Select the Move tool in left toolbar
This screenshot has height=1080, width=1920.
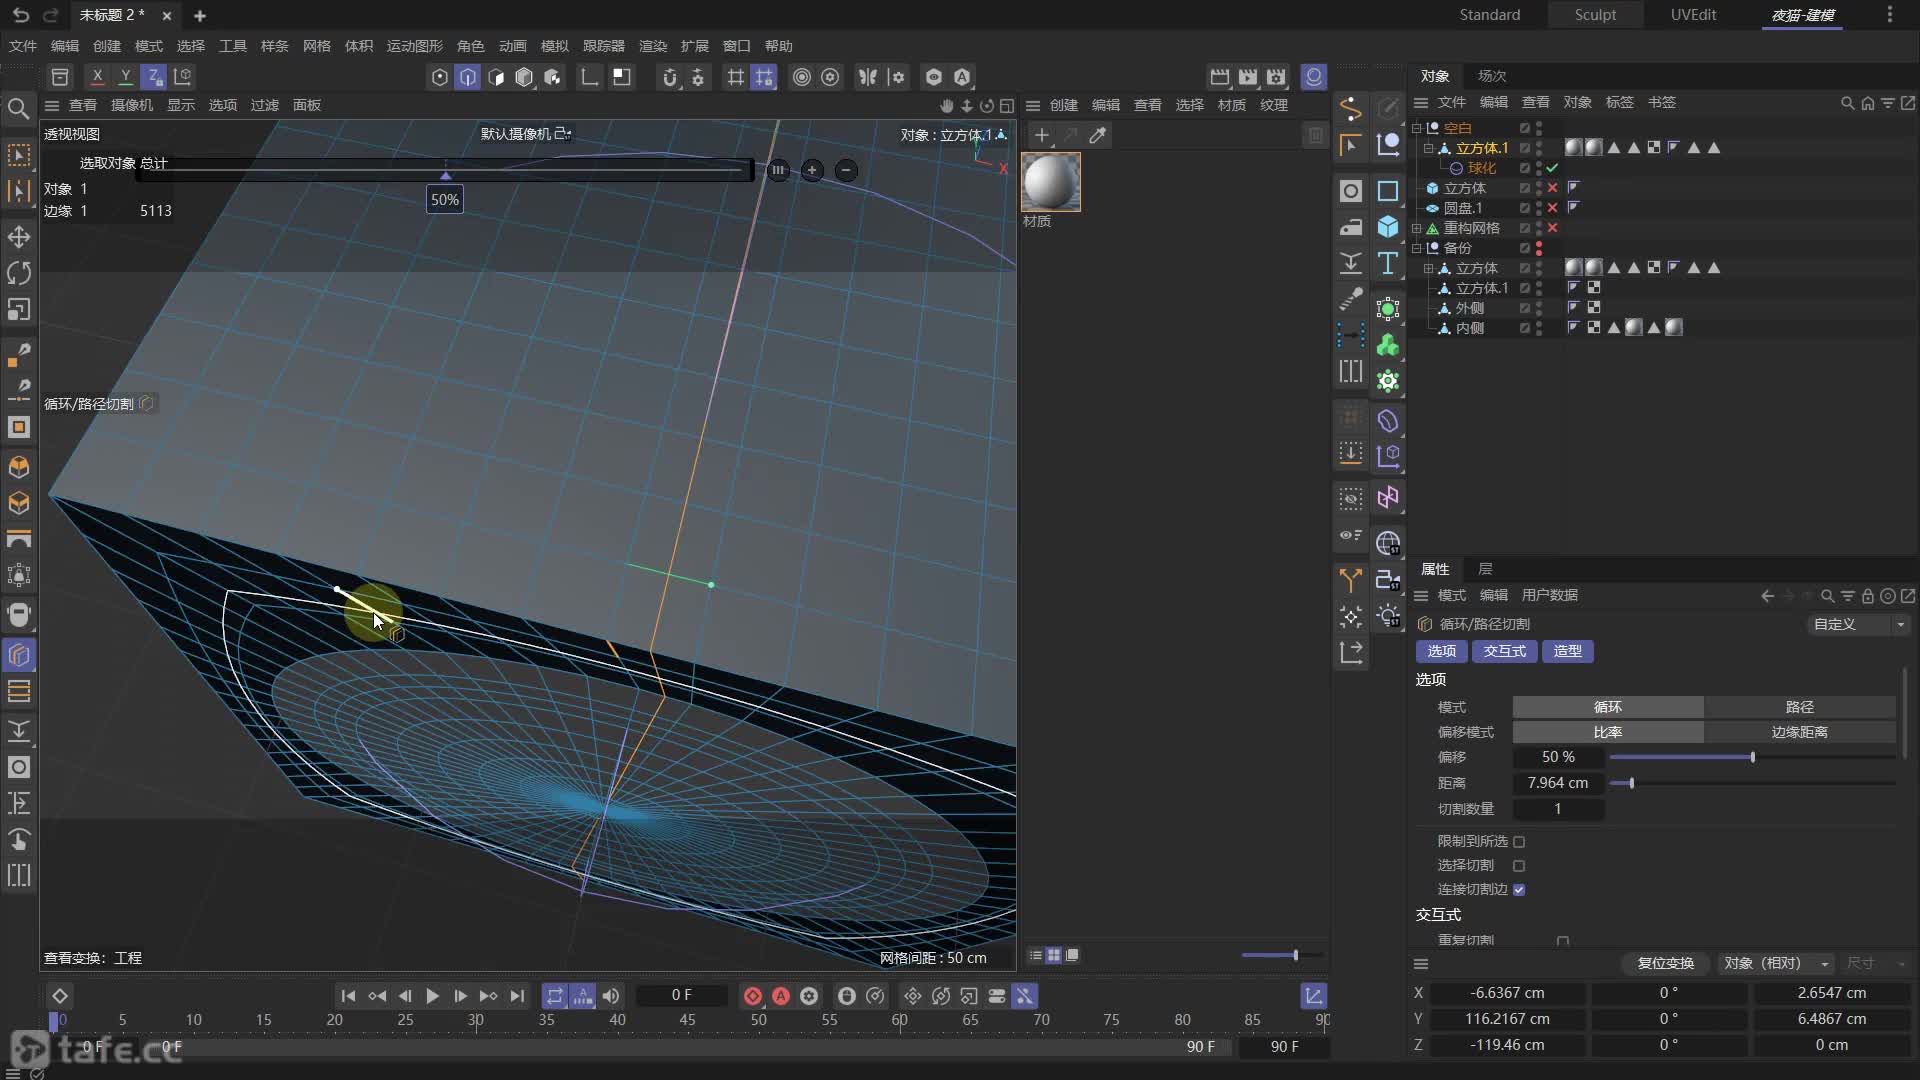click(19, 237)
